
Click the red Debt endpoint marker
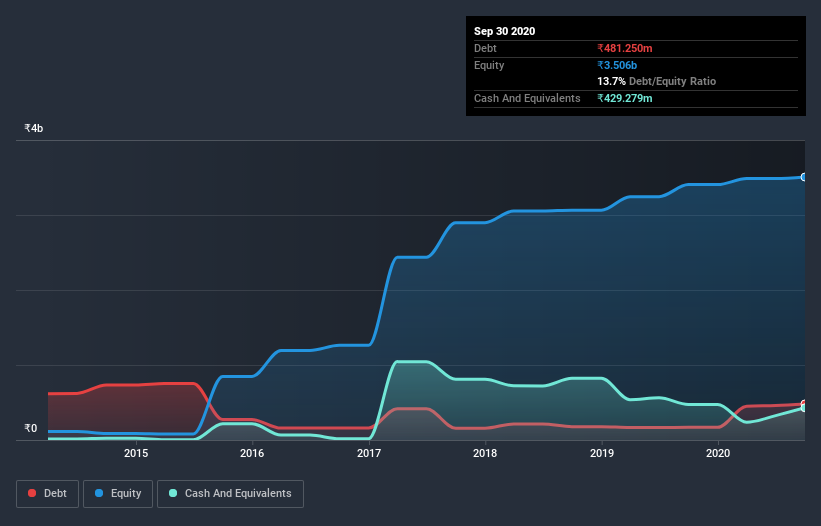[x=804, y=404]
